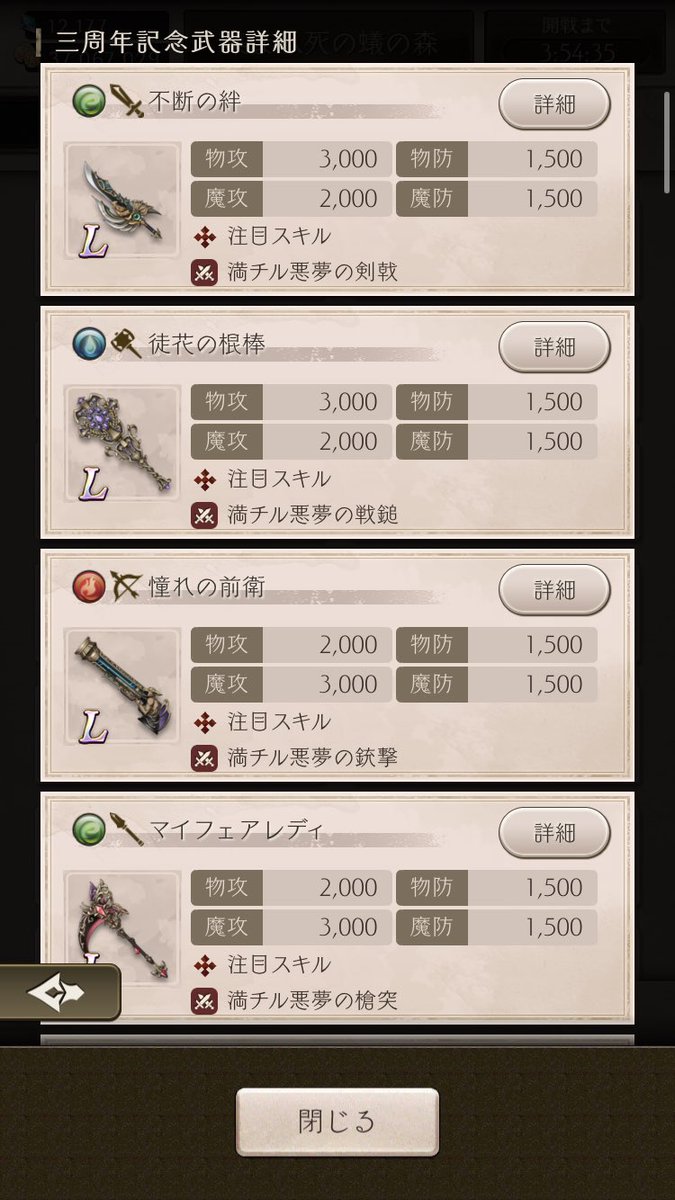The image size is (675, 1200).
Task: Tap the 閉じる button
Action: coord(337,1122)
